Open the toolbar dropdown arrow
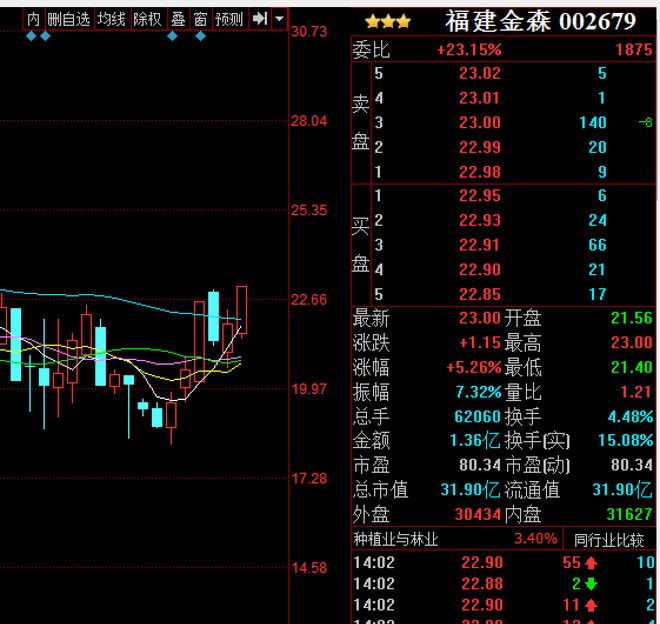660x624 pixels. tap(279, 19)
